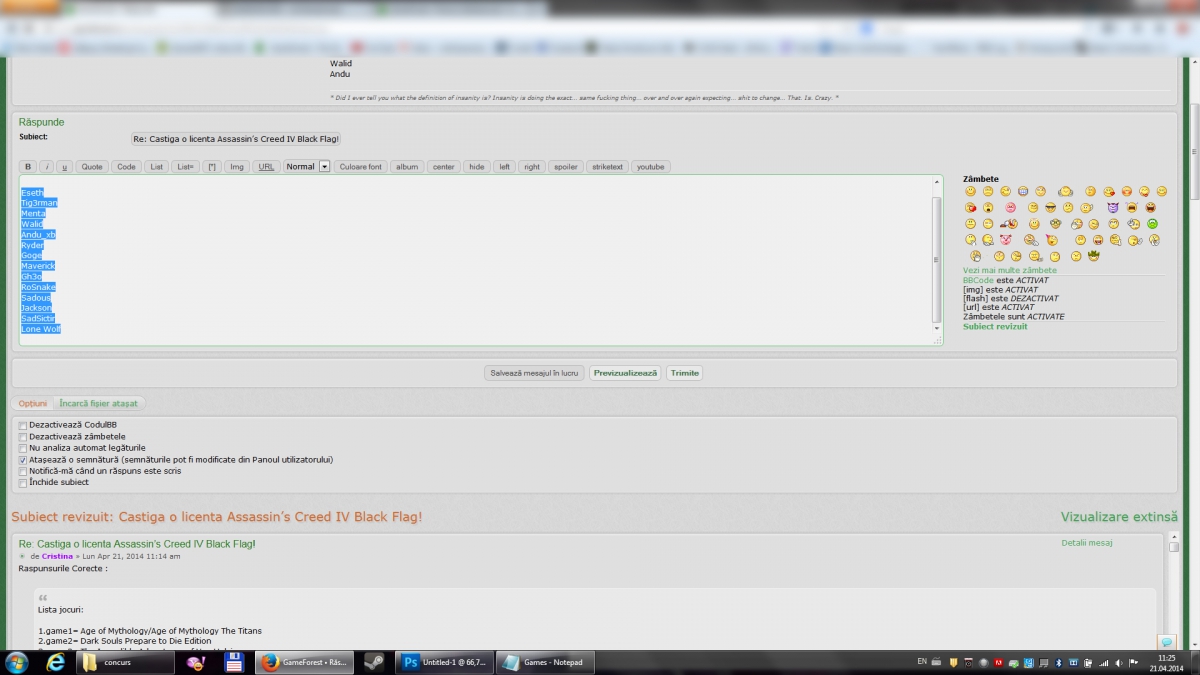Check Nu analiza automat legăturile
The image size is (1200, 675).
coord(23,448)
